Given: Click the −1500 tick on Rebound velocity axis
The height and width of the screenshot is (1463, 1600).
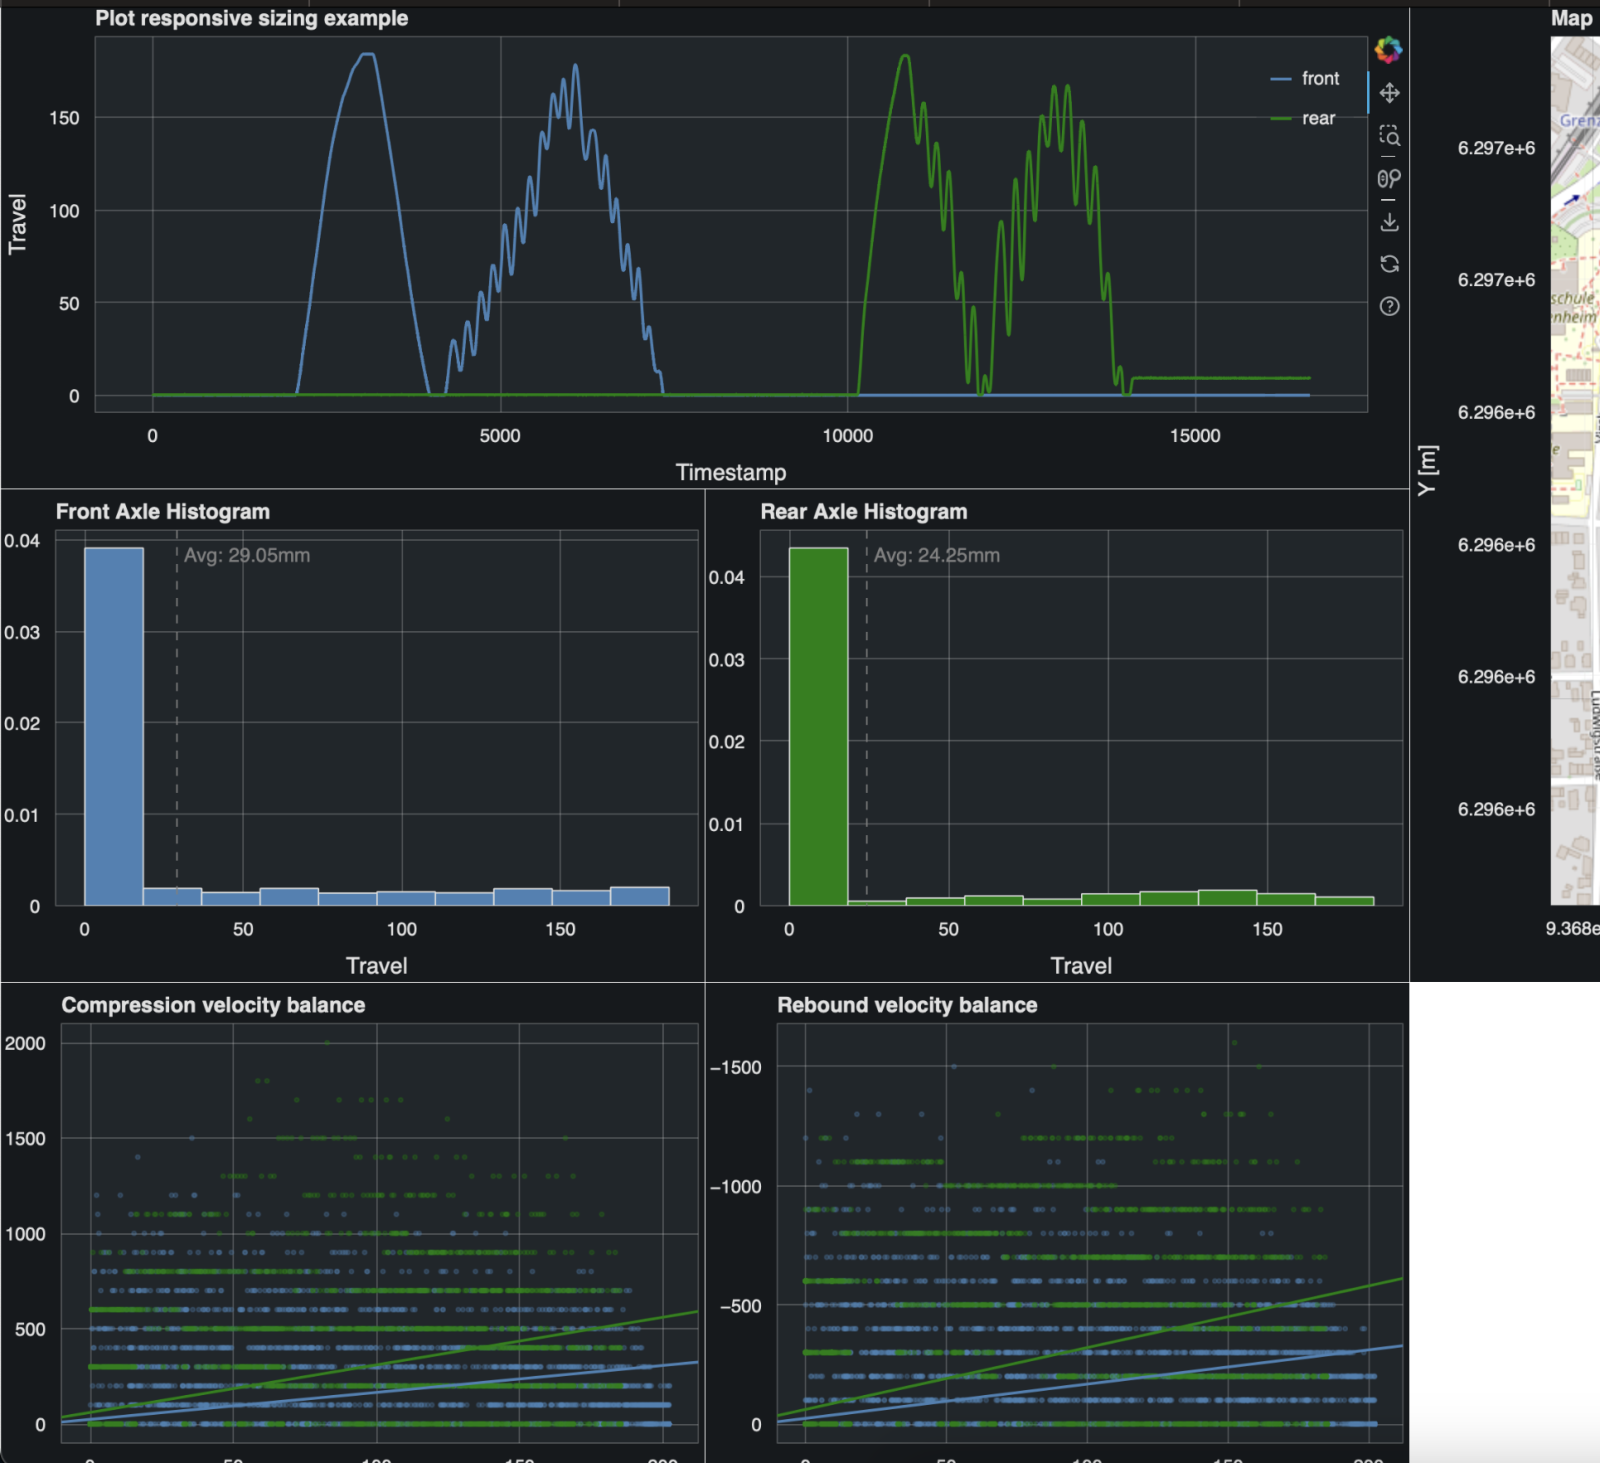Looking at the screenshot, I should tap(736, 1067).
